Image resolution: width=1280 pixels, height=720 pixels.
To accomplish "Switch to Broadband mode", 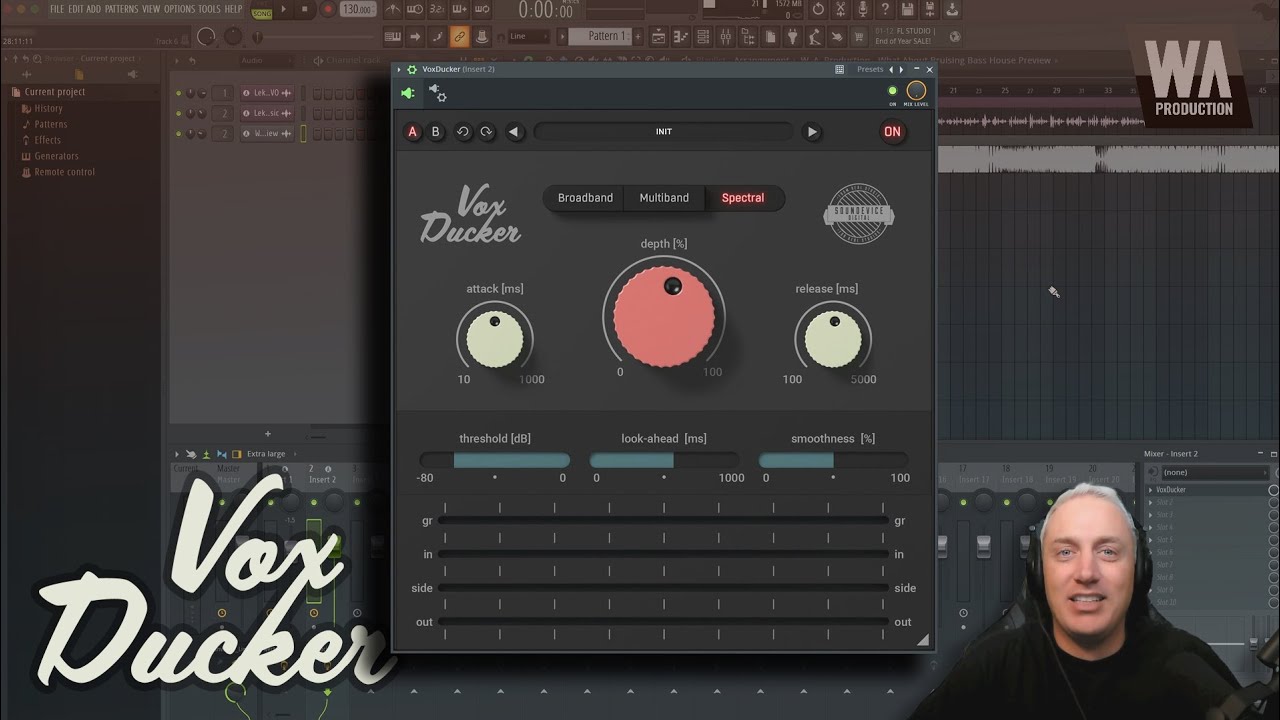I will (585, 198).
